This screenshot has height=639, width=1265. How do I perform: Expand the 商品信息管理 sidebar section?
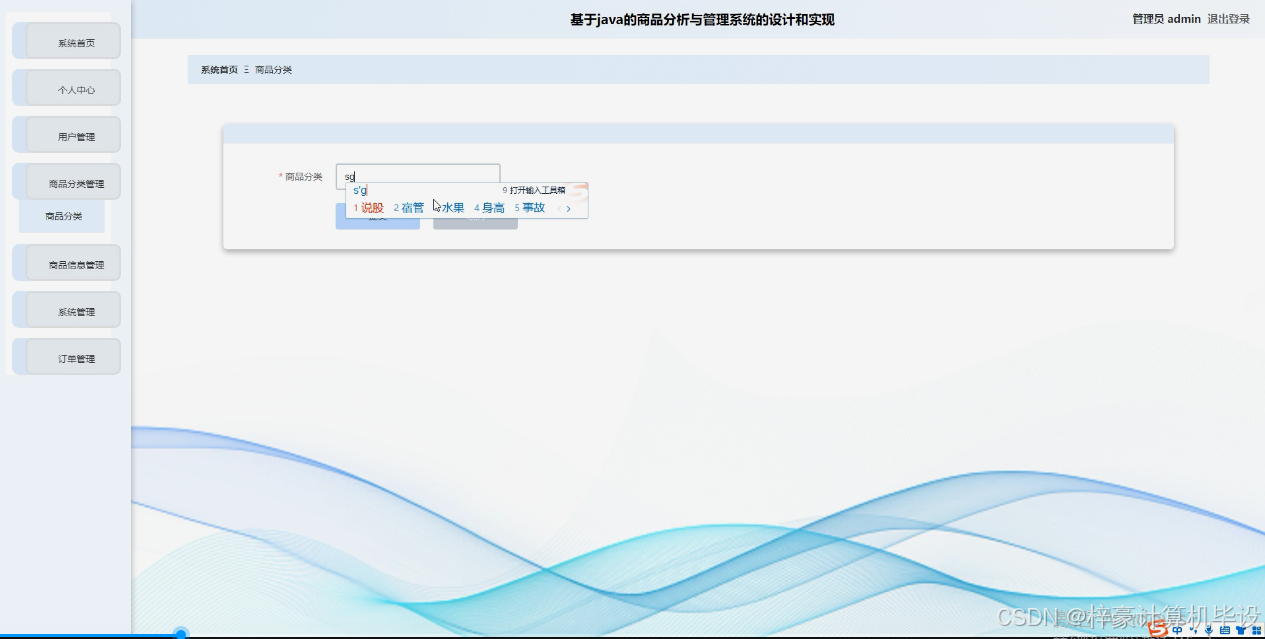(66, 262)
